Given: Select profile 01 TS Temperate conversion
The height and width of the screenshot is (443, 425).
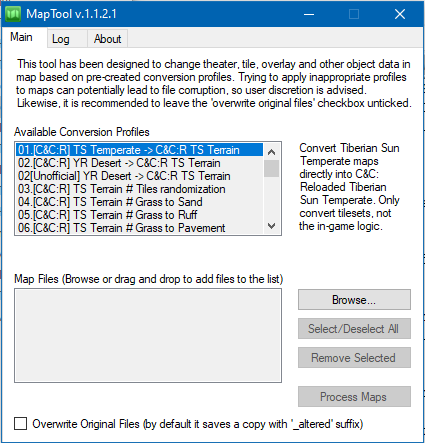Looking at the screenshot, I should 139,150.
